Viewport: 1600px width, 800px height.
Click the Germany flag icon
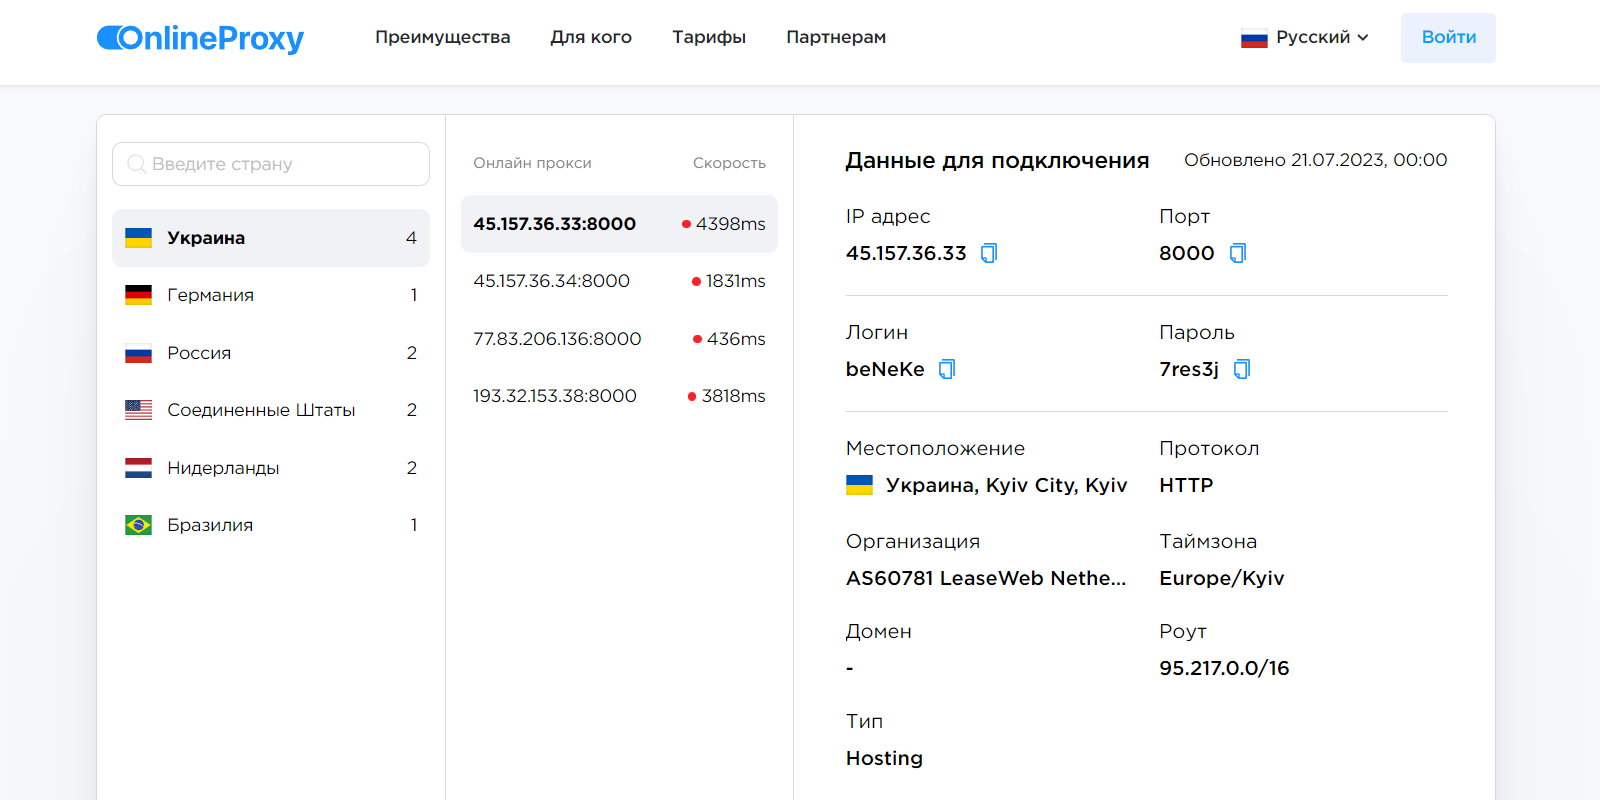[138, 295]
